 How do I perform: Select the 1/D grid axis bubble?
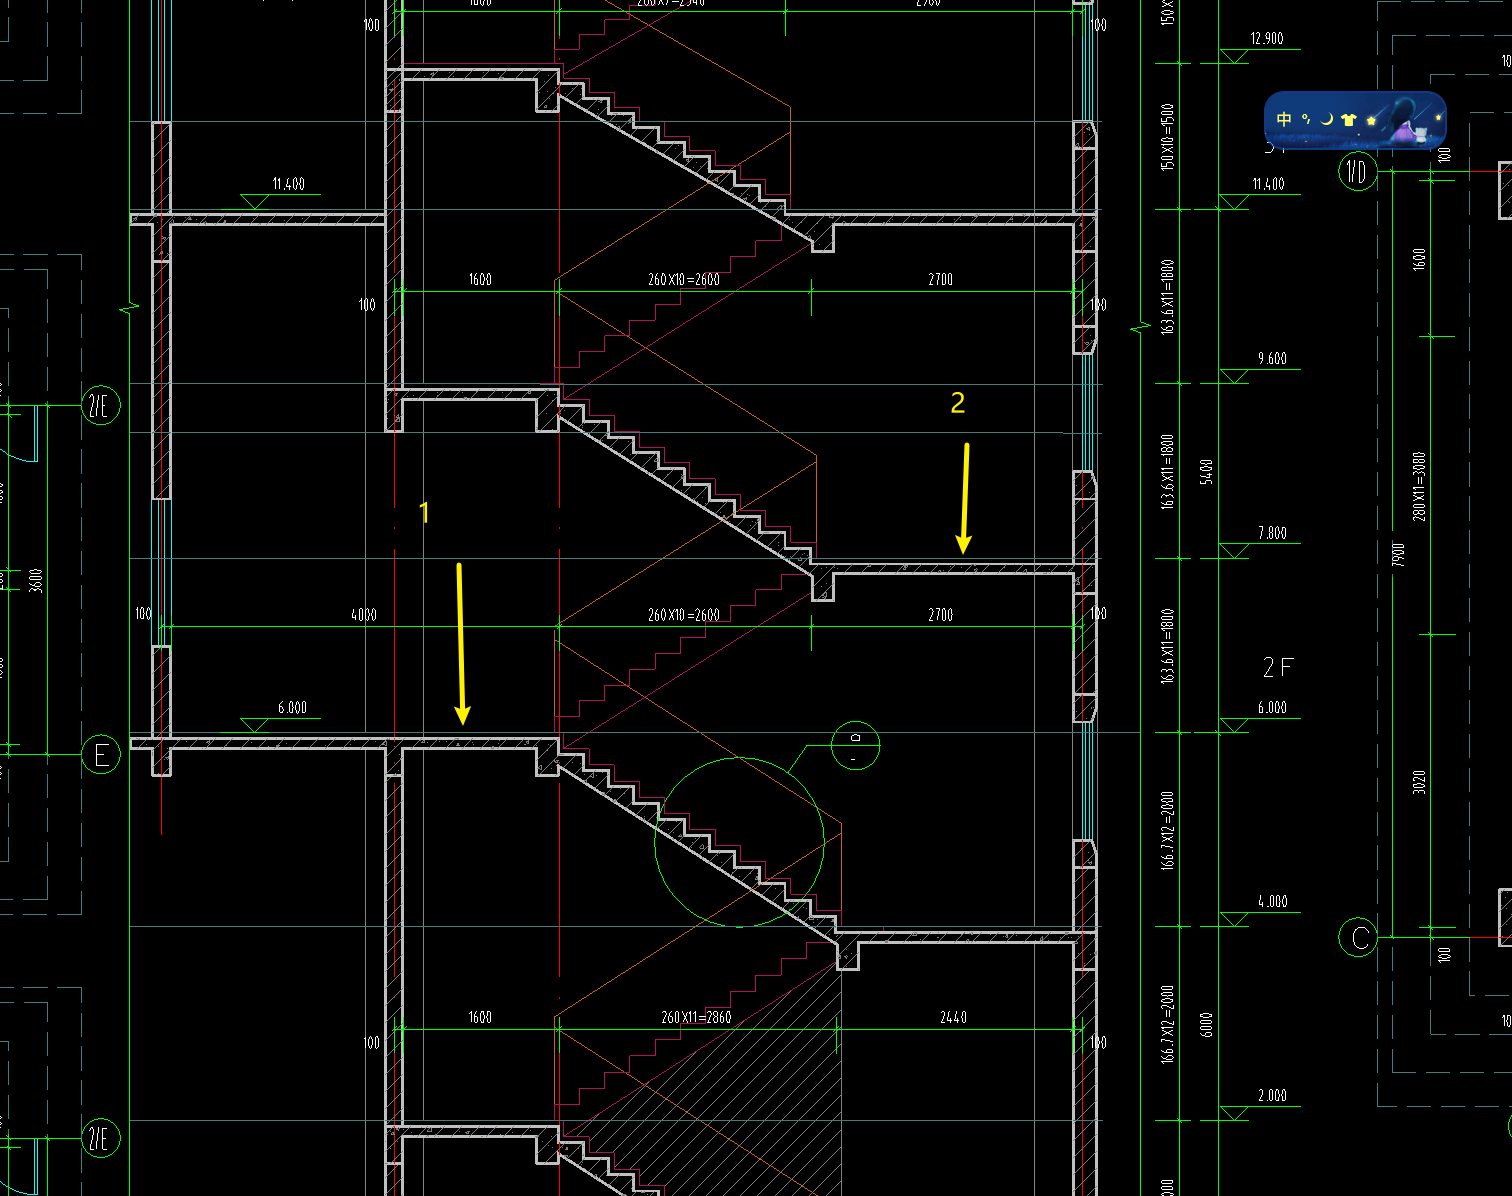pos(1357,172)
